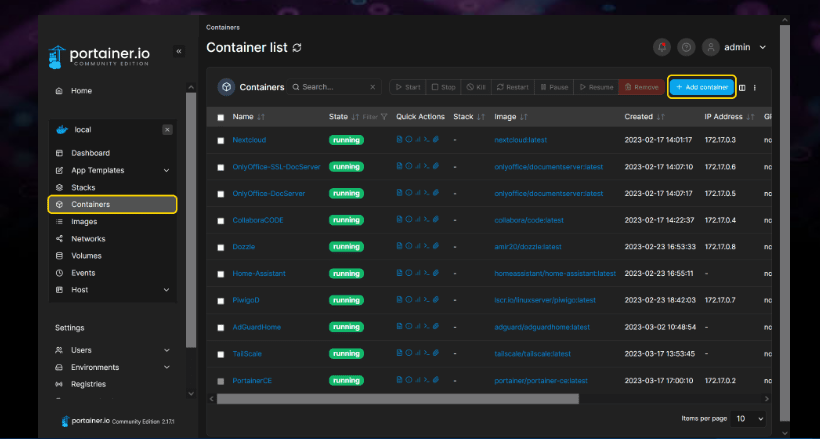Sort by Image using its sort arrows

[x=523, y=117]
